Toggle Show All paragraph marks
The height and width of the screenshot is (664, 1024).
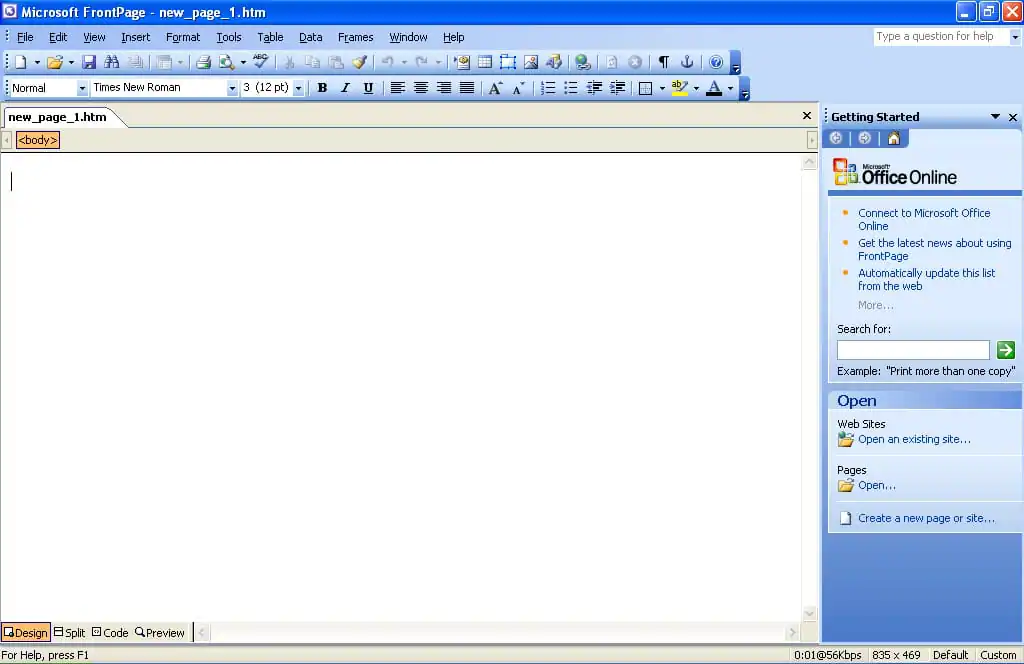[x=663, y=62]
